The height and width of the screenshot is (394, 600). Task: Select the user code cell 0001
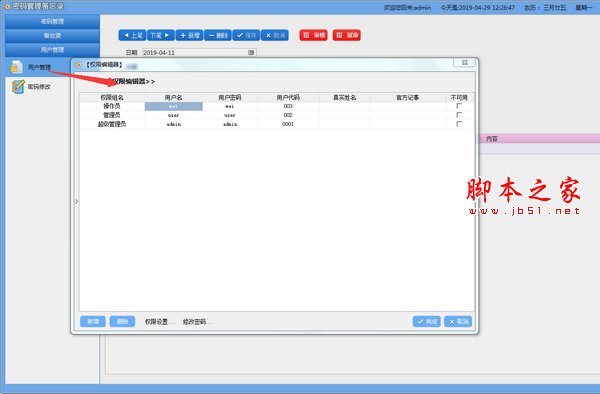(288, 124)
